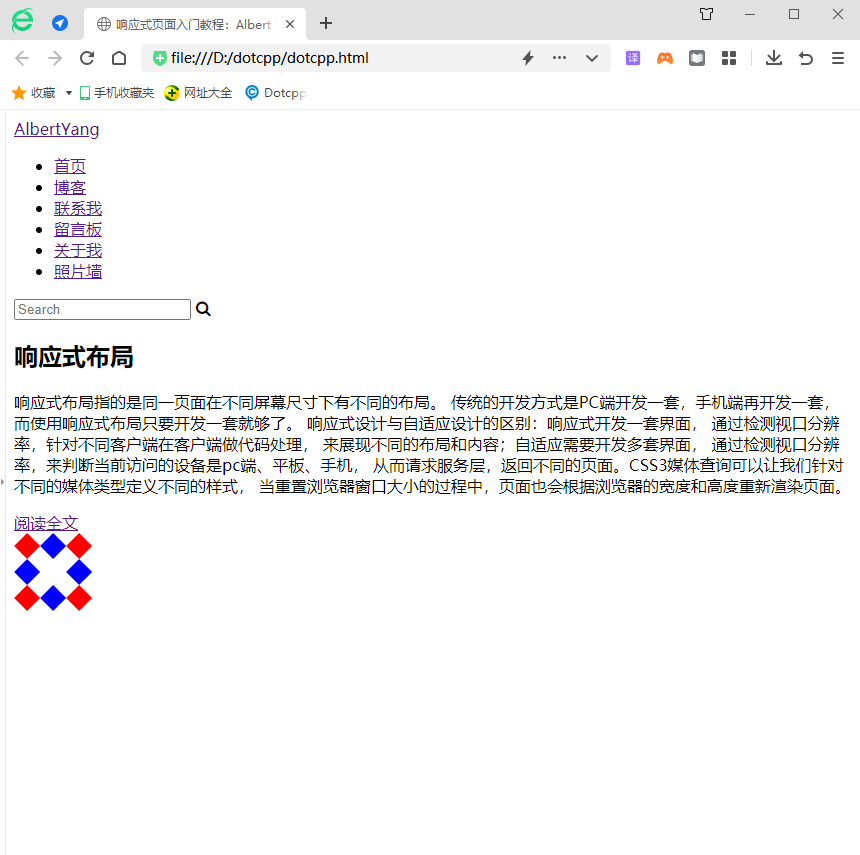Viewport: 860px width, 855px height.
Task: Click the undo closed tab icon
Action: coord(805,58)
